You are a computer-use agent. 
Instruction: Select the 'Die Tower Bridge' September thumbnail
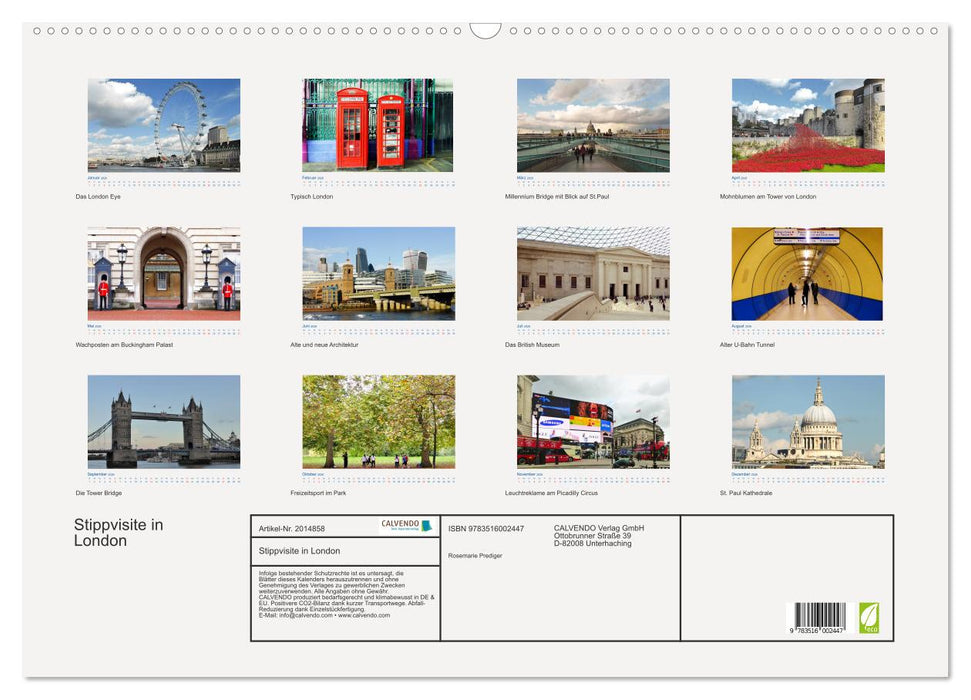[162, 420]
